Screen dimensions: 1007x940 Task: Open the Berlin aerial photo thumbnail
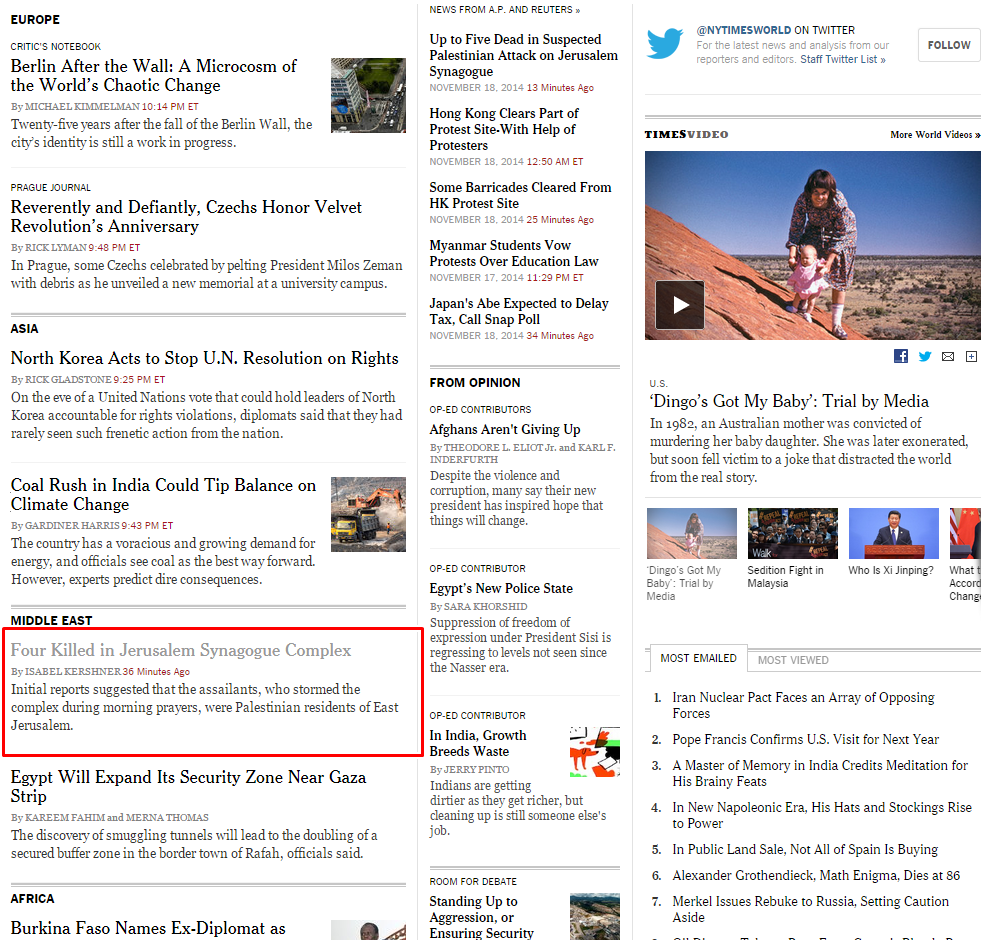368,95
